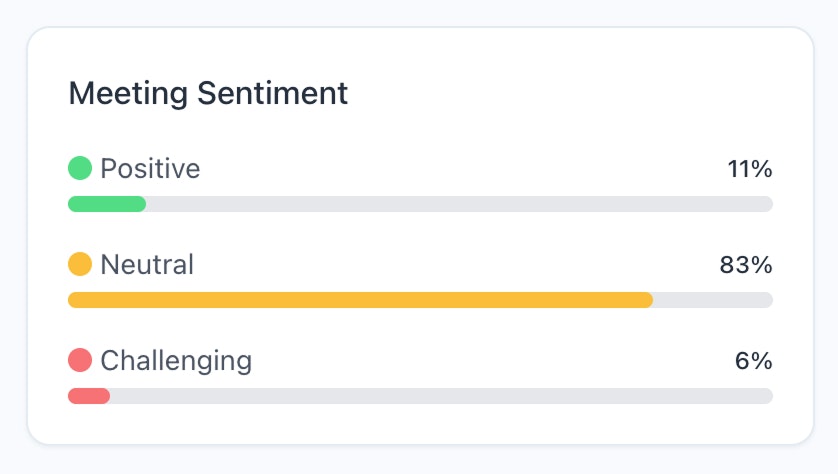Click the gray unfilled Challenging bar track

[440, 396]
